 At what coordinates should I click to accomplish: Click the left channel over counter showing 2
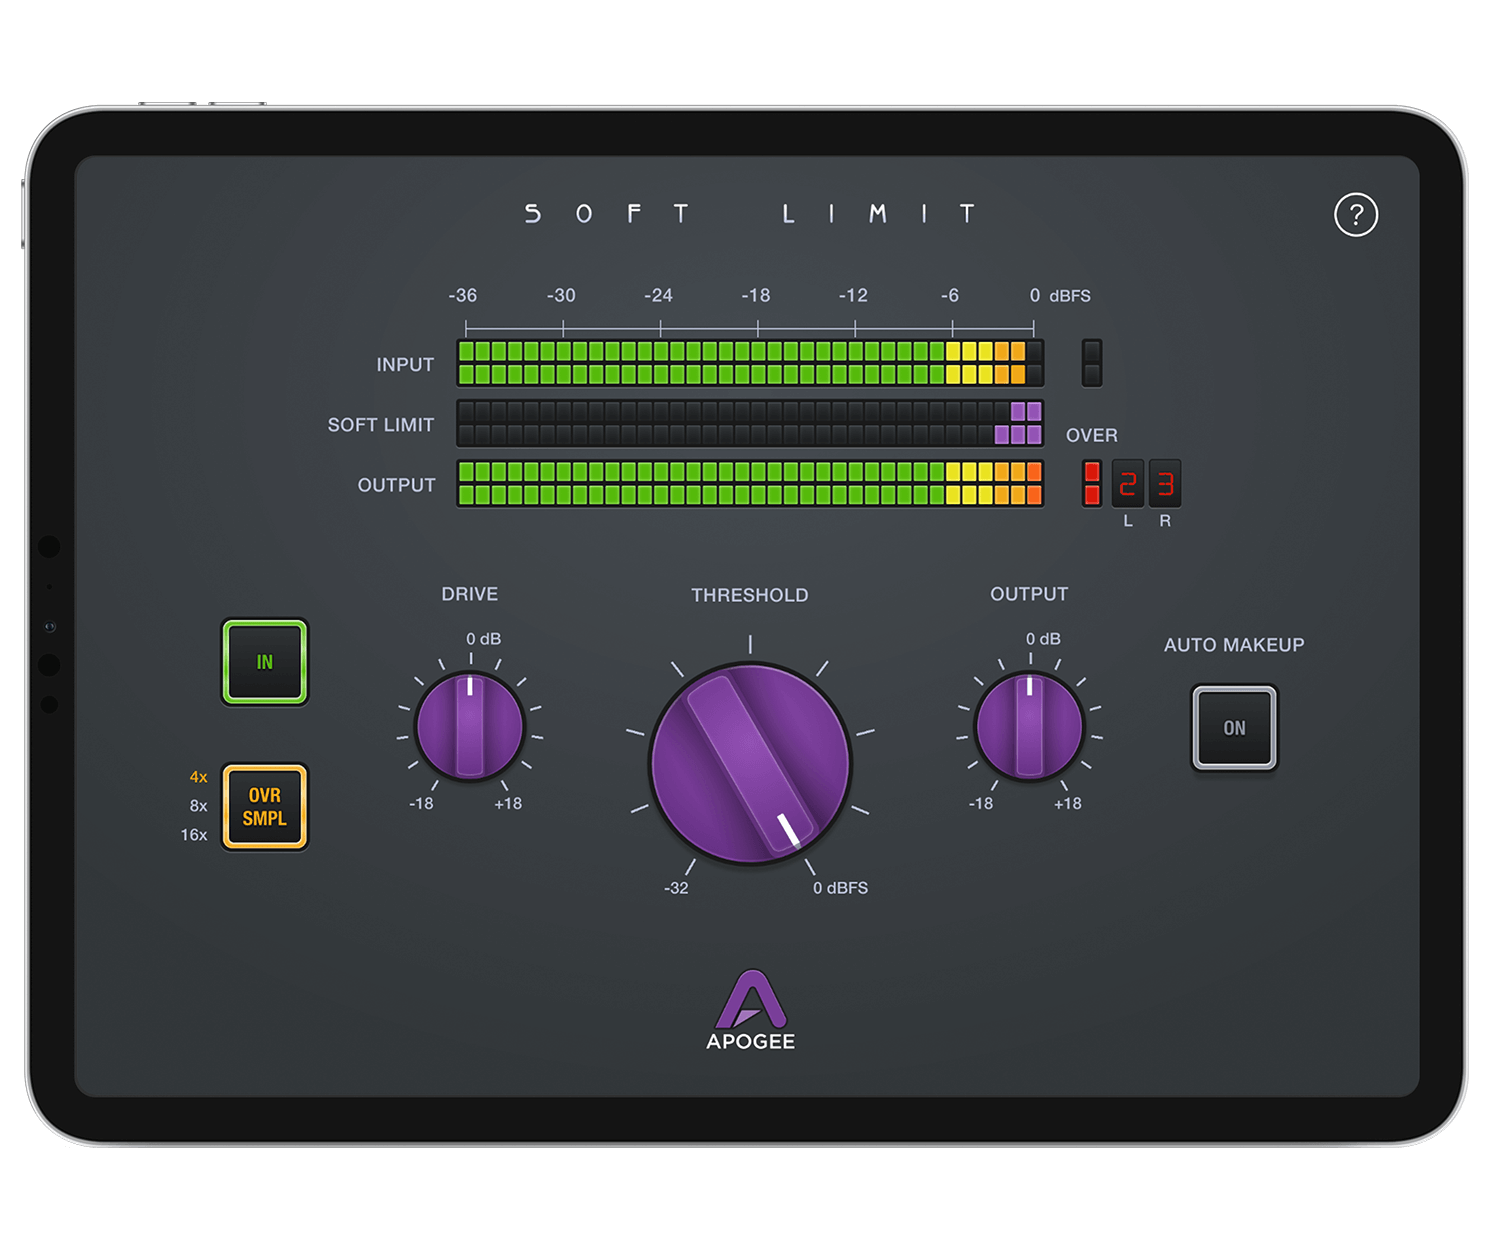tap(1130, 483)
